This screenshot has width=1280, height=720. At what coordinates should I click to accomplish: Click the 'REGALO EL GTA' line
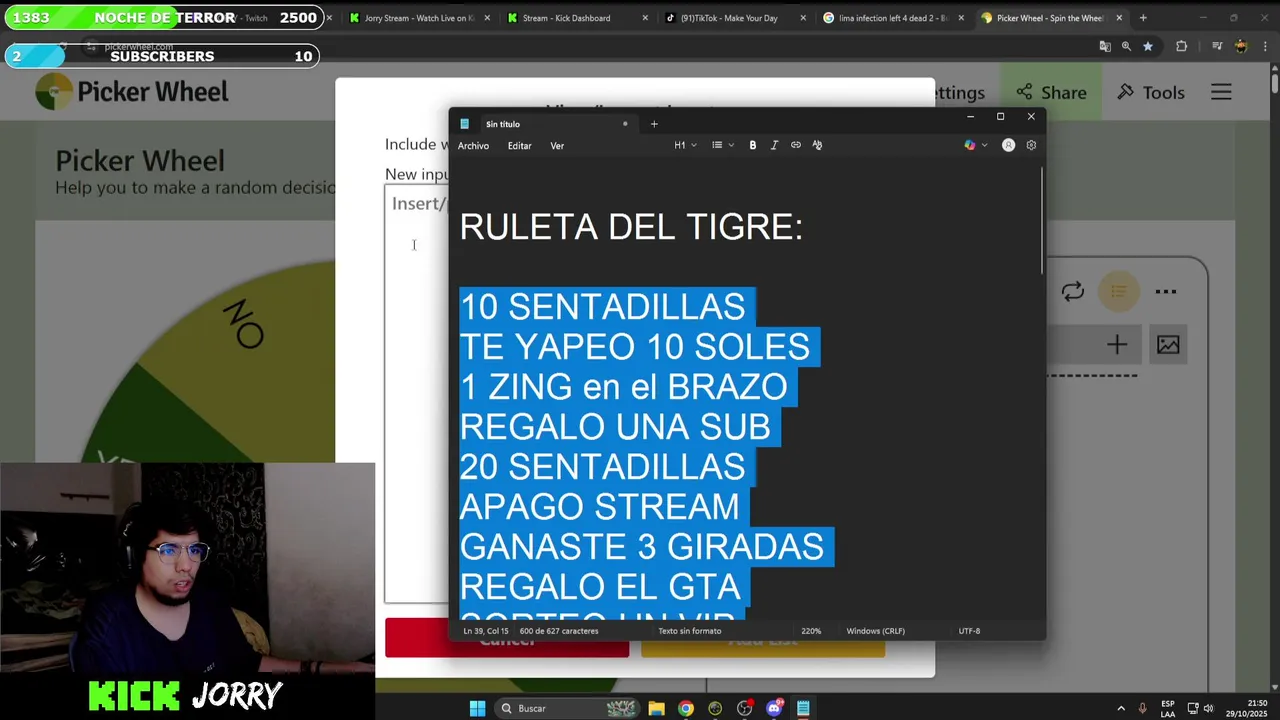(600, 587)
